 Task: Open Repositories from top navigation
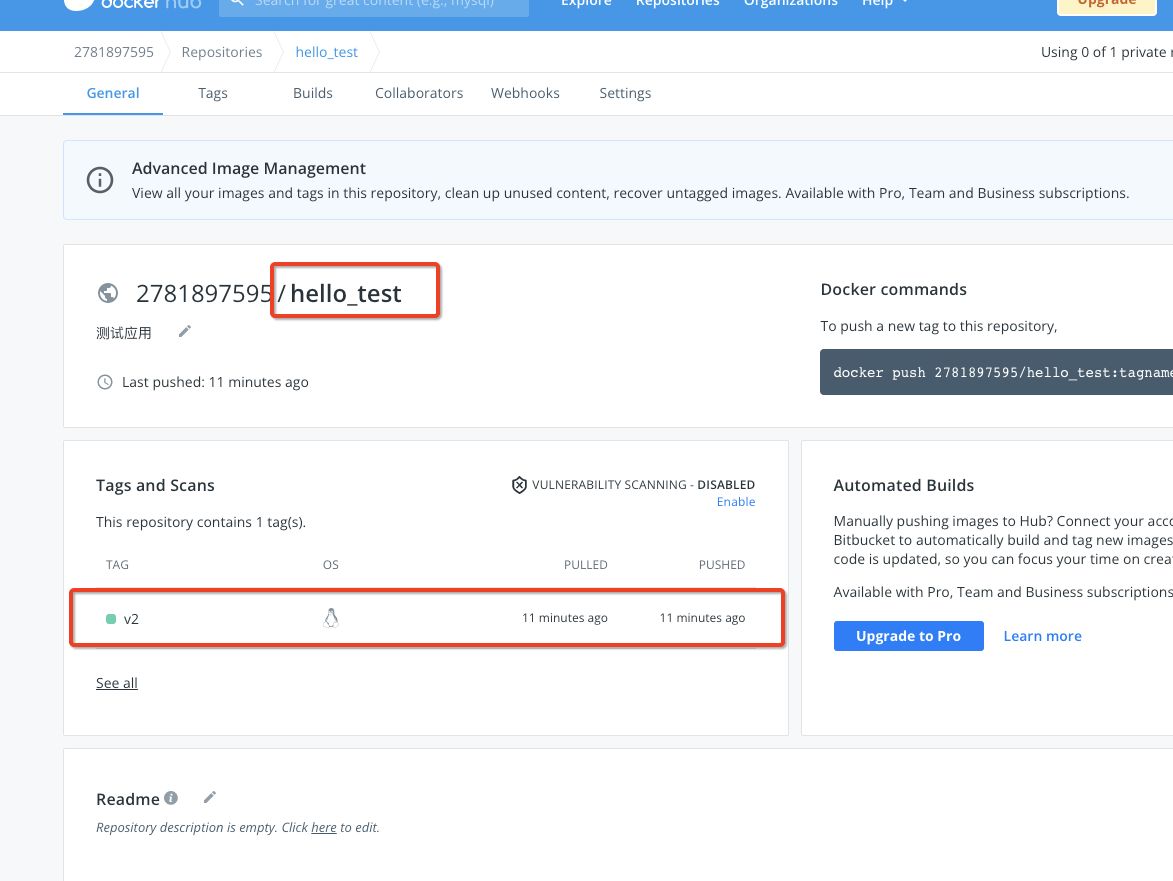click(x=677, y=4)
